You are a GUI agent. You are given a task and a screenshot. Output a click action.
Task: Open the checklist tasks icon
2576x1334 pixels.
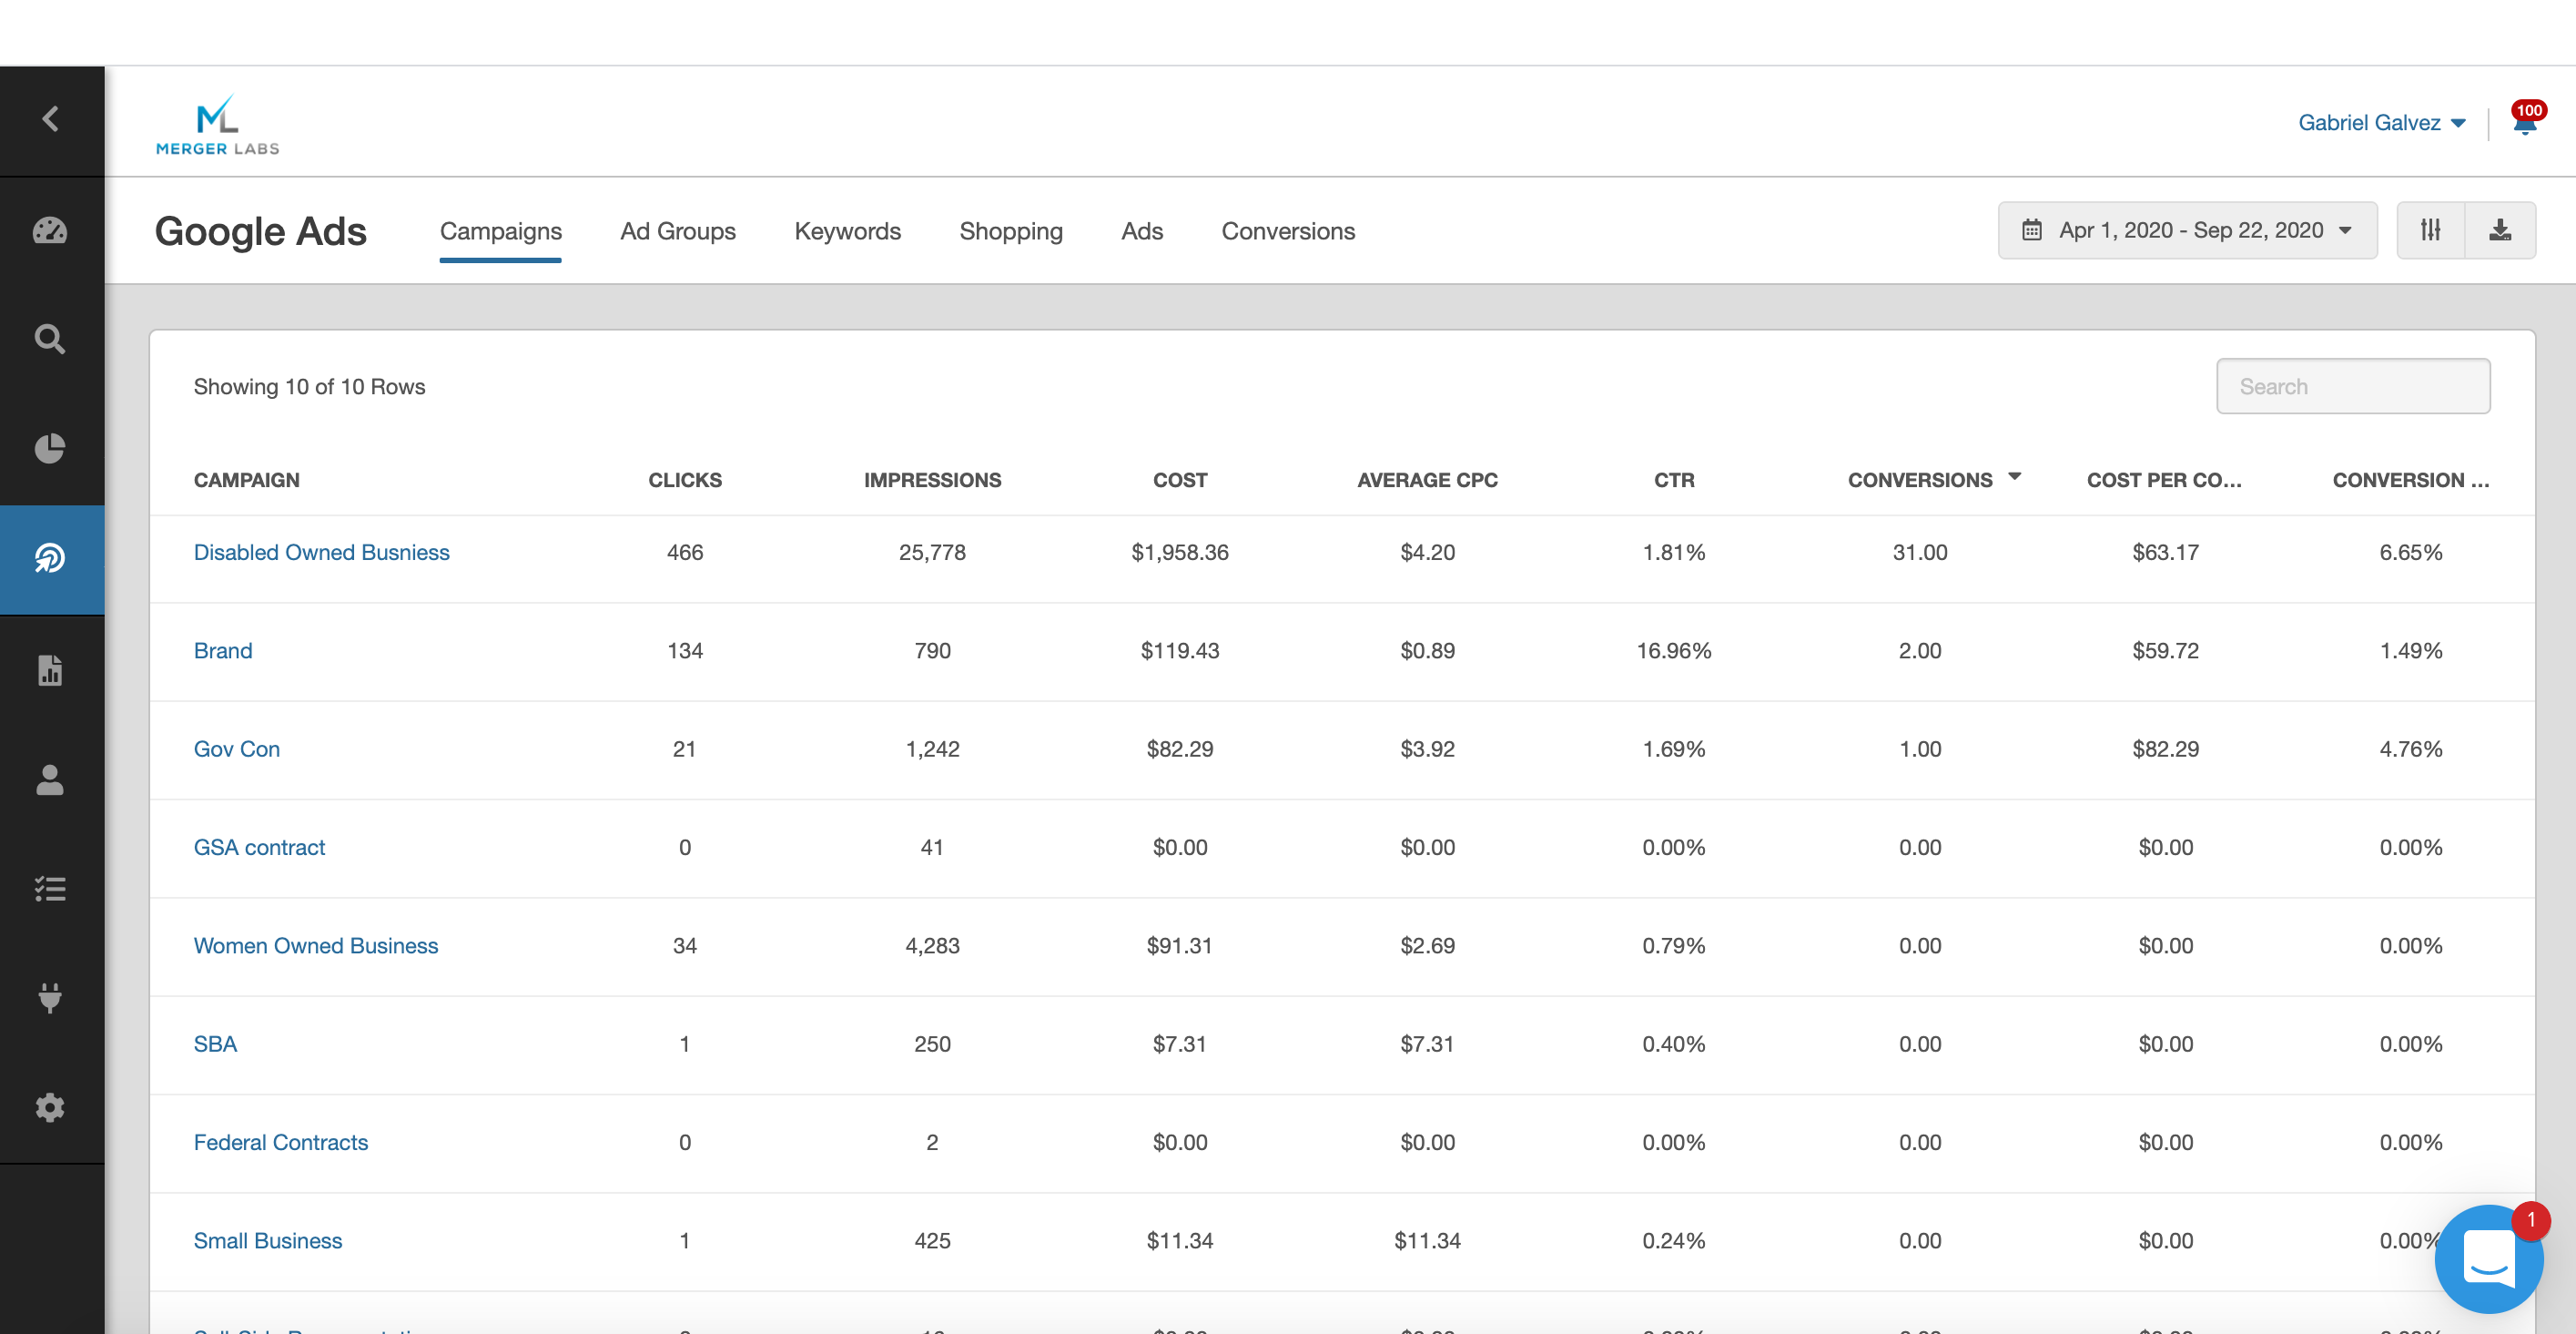50,888
